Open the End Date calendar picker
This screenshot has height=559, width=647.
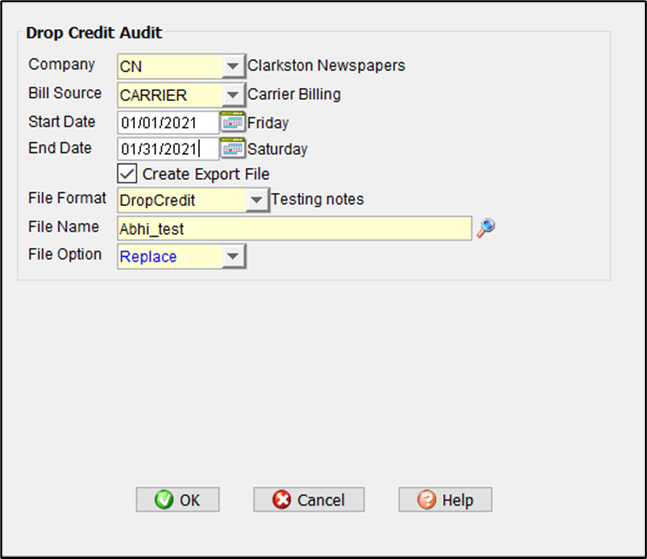tap(232, 149)
